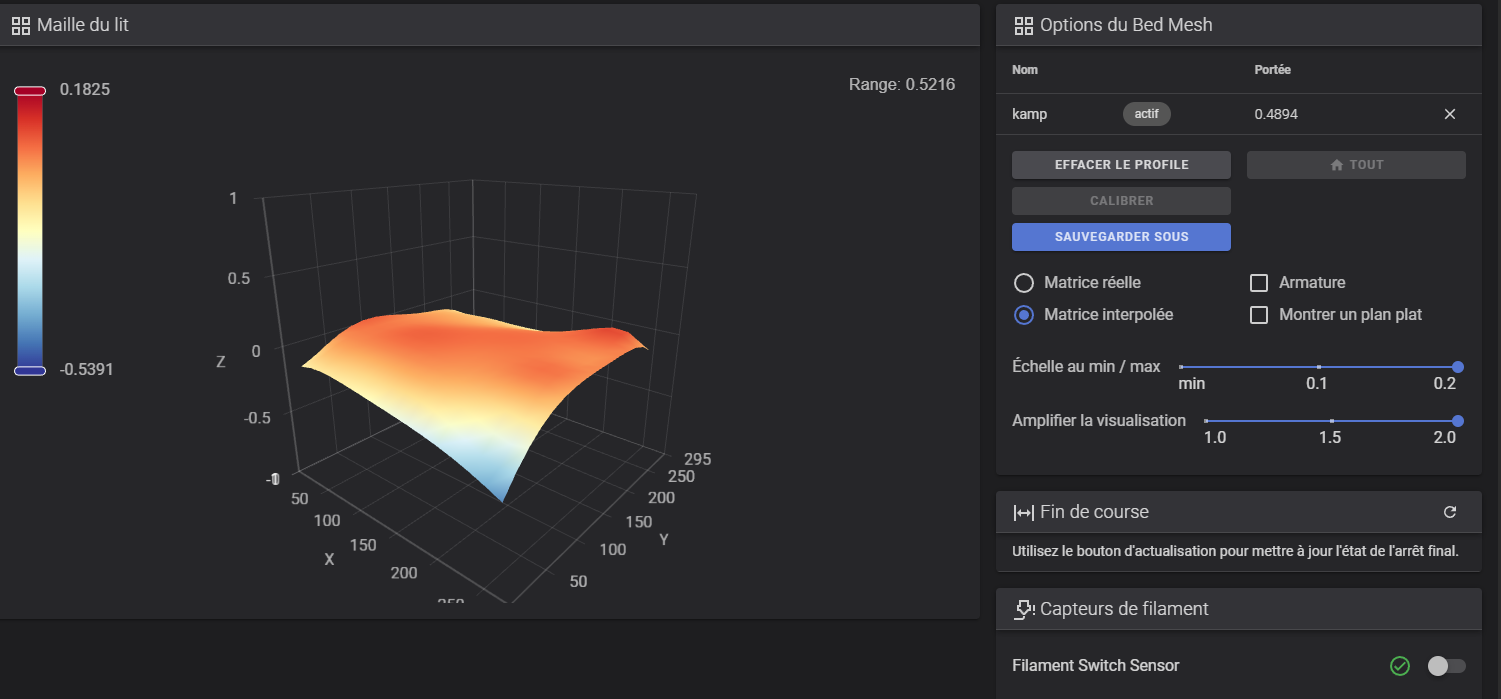Click SAUVEGARDER SOUS button
1501x699 pixels.
[1121, 237]
